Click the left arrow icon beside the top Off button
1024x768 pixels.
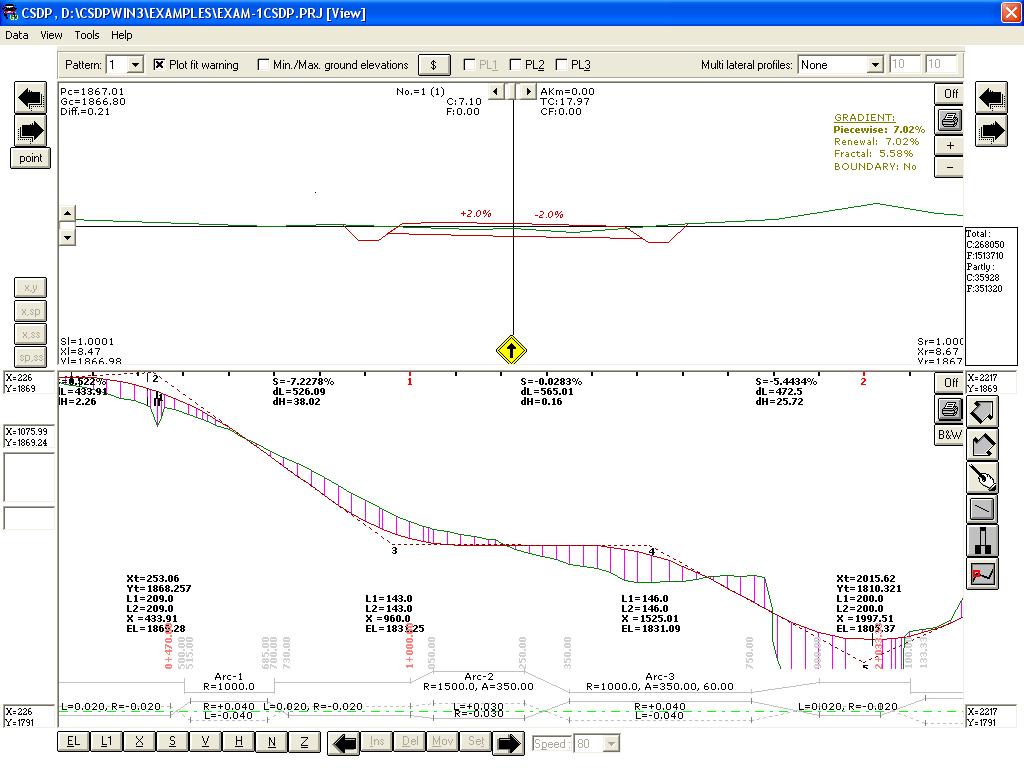point(991,99)
